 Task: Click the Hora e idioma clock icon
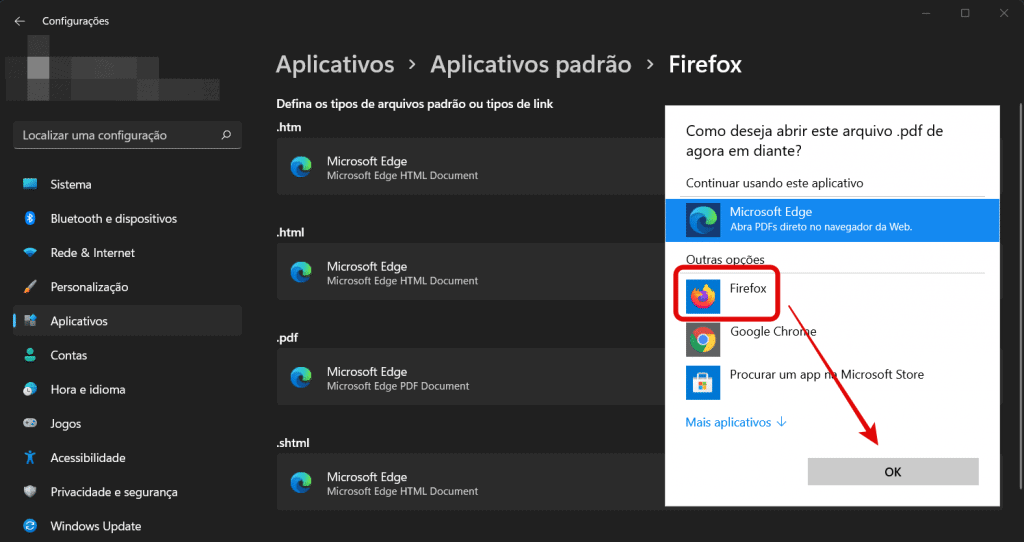(x=30, y=389)
